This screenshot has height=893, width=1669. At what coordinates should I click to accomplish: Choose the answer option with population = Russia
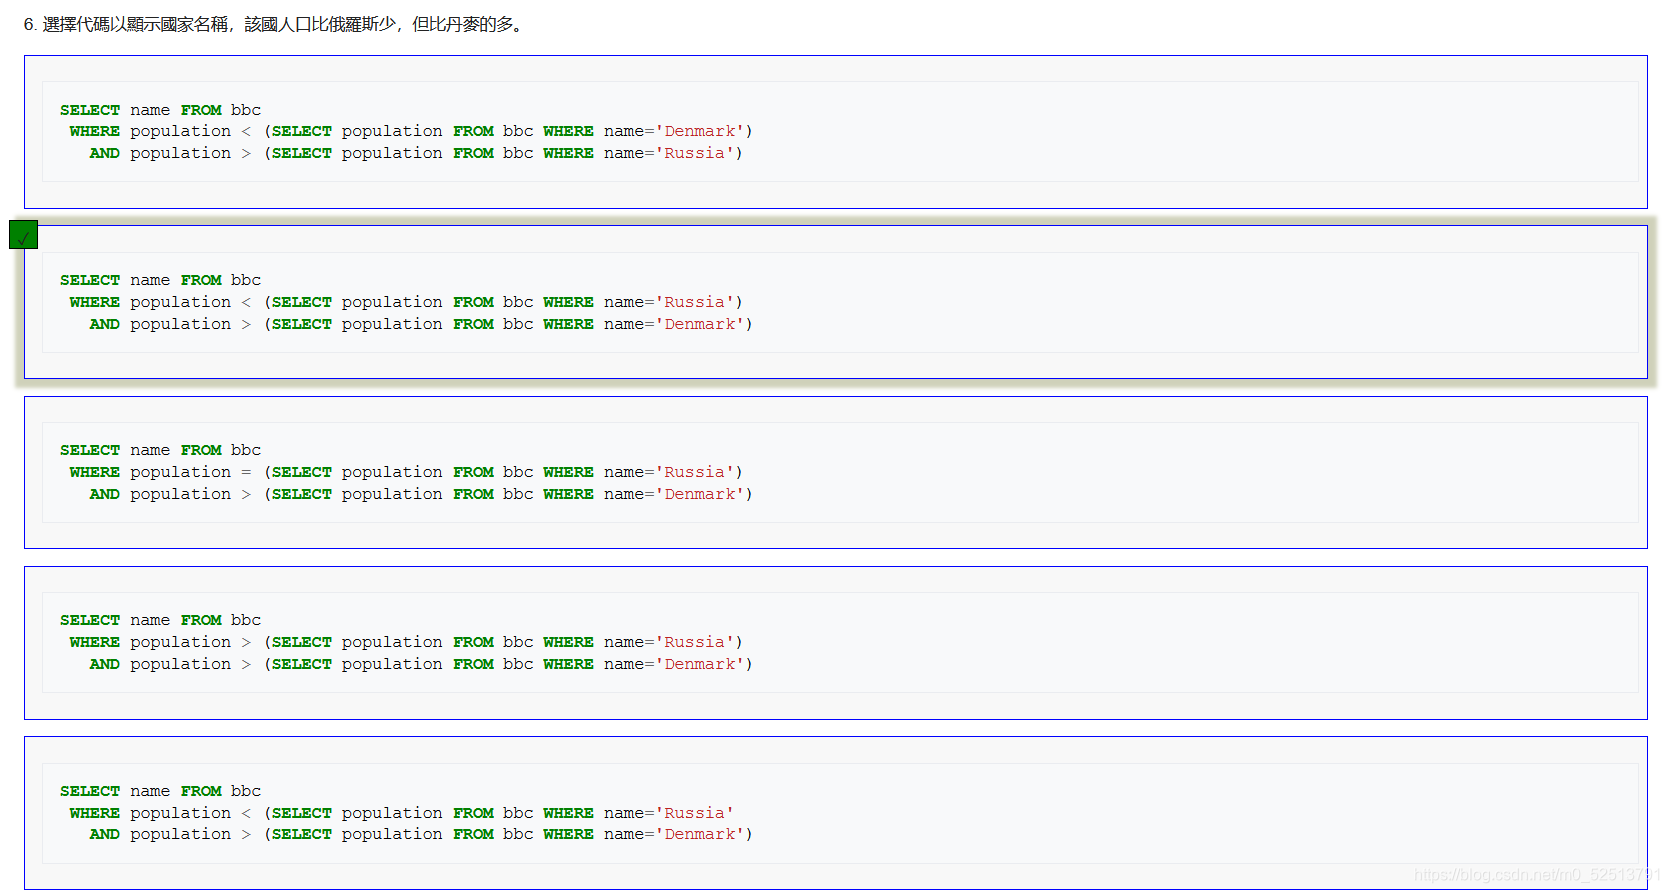pyautogui.click(x=835, y=472)
